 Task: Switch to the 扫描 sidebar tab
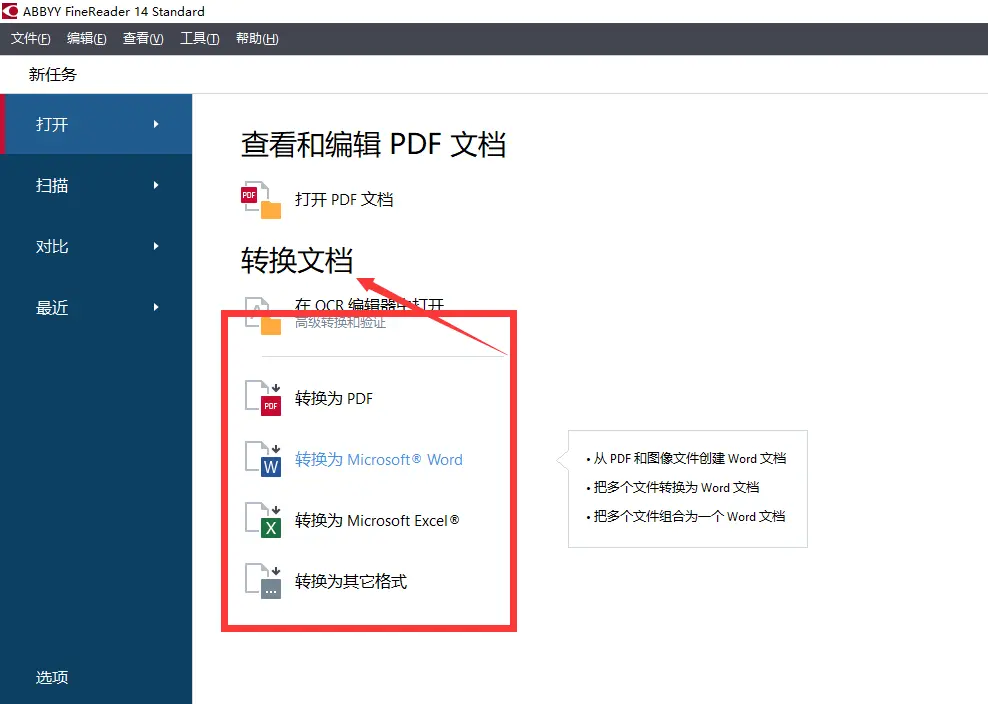[x=52, y=185]
